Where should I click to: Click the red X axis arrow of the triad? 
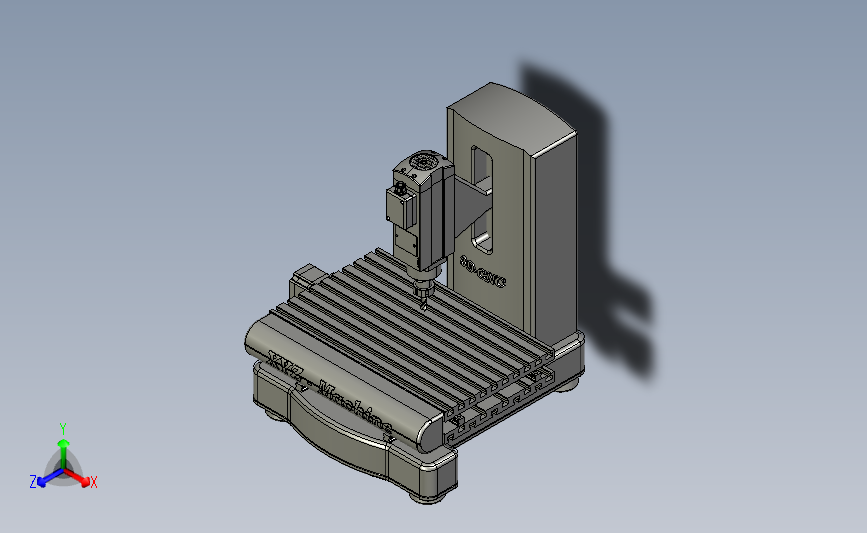[x=77, y=477]
